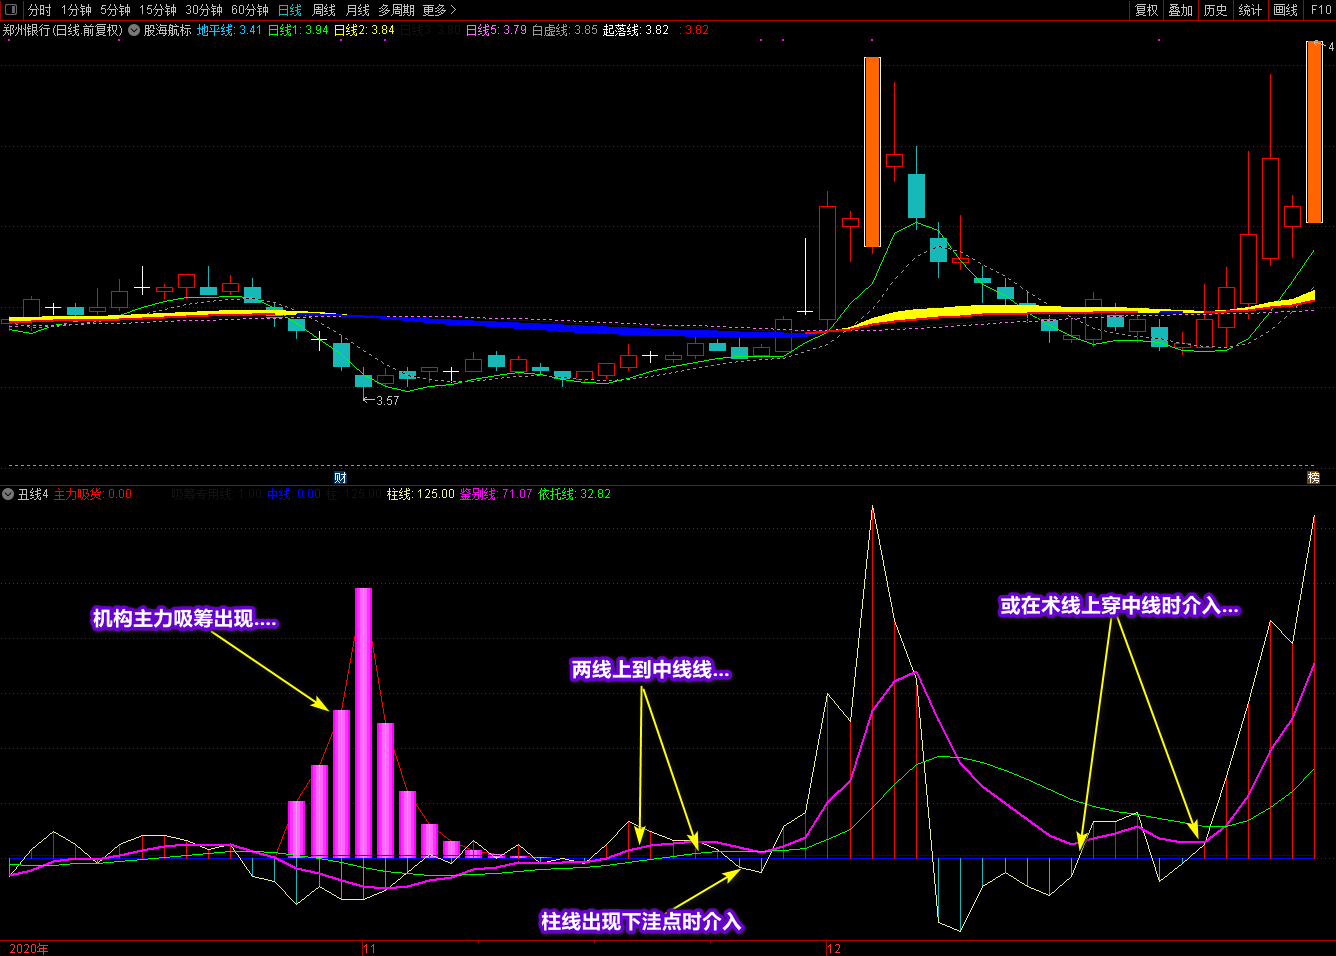Open the 历史 history tool
This screenshot has height=956, width=1336.
pyautogui.click(x=1215, y=10)
